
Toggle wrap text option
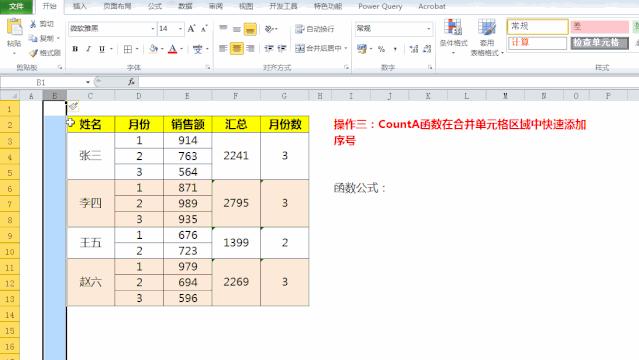coord(315,29)
